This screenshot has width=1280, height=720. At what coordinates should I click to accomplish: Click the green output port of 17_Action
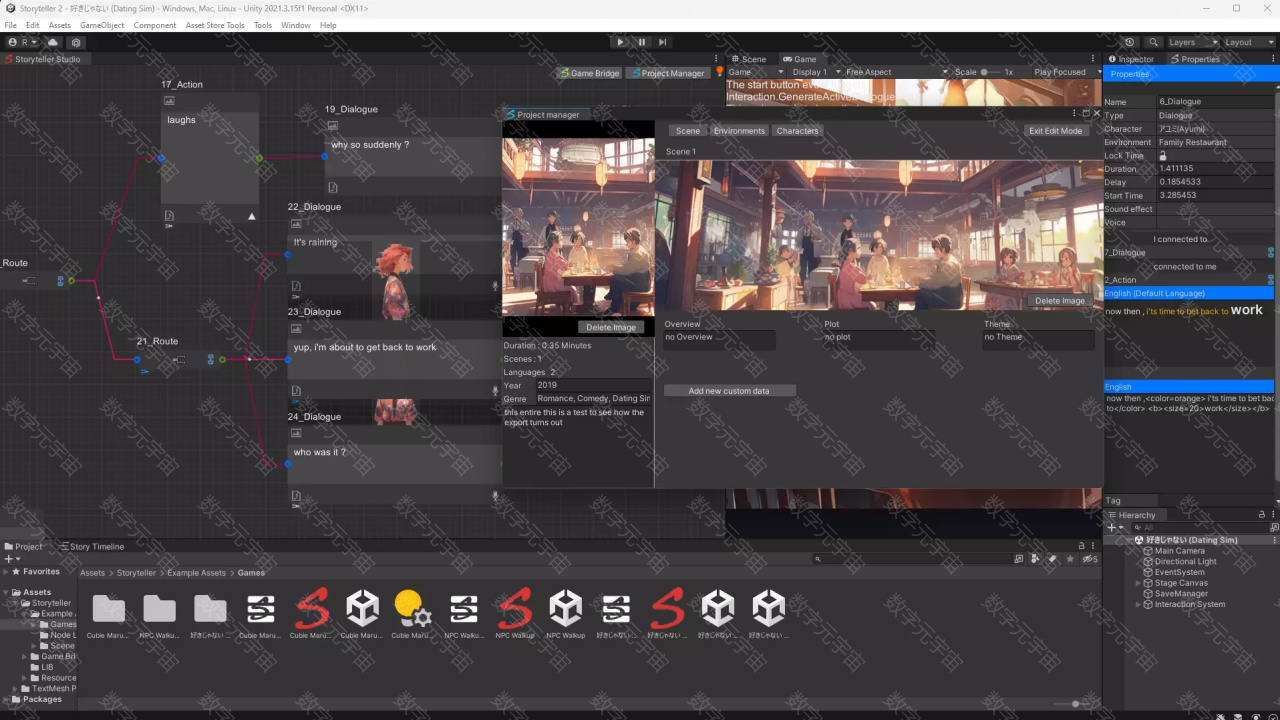click(259, 158)
